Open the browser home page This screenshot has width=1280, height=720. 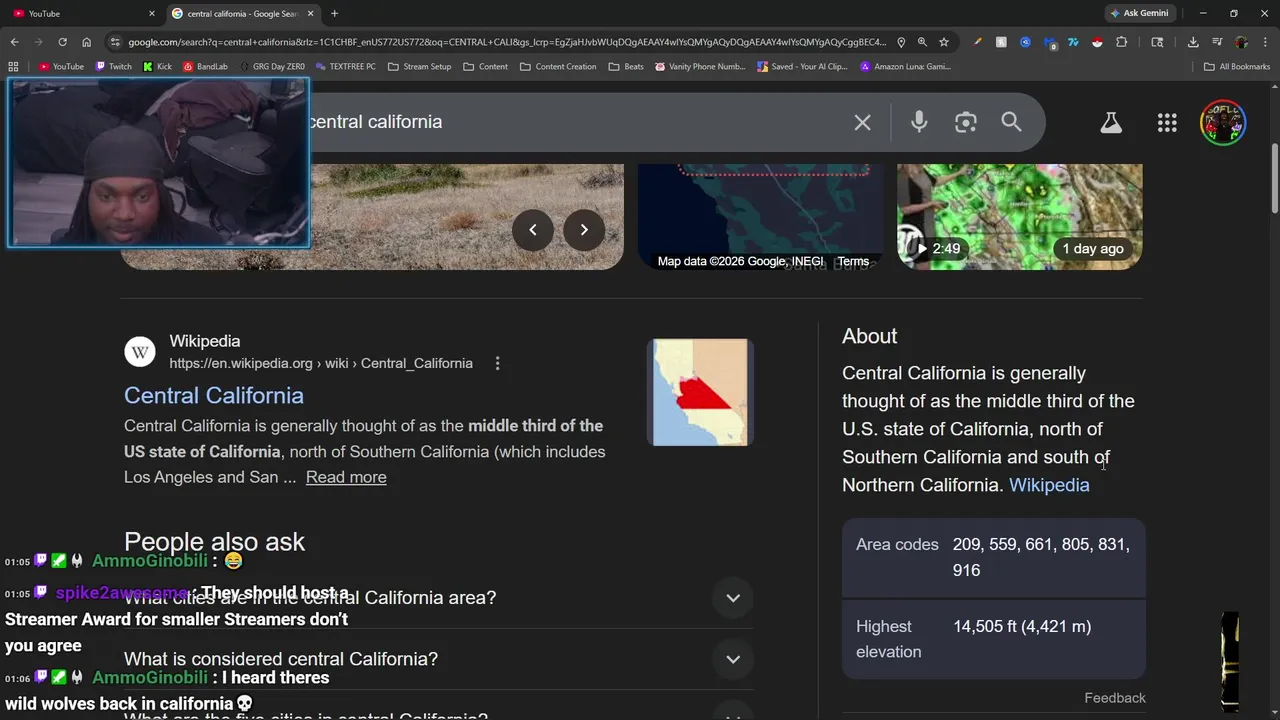click(x=86, y=42)
